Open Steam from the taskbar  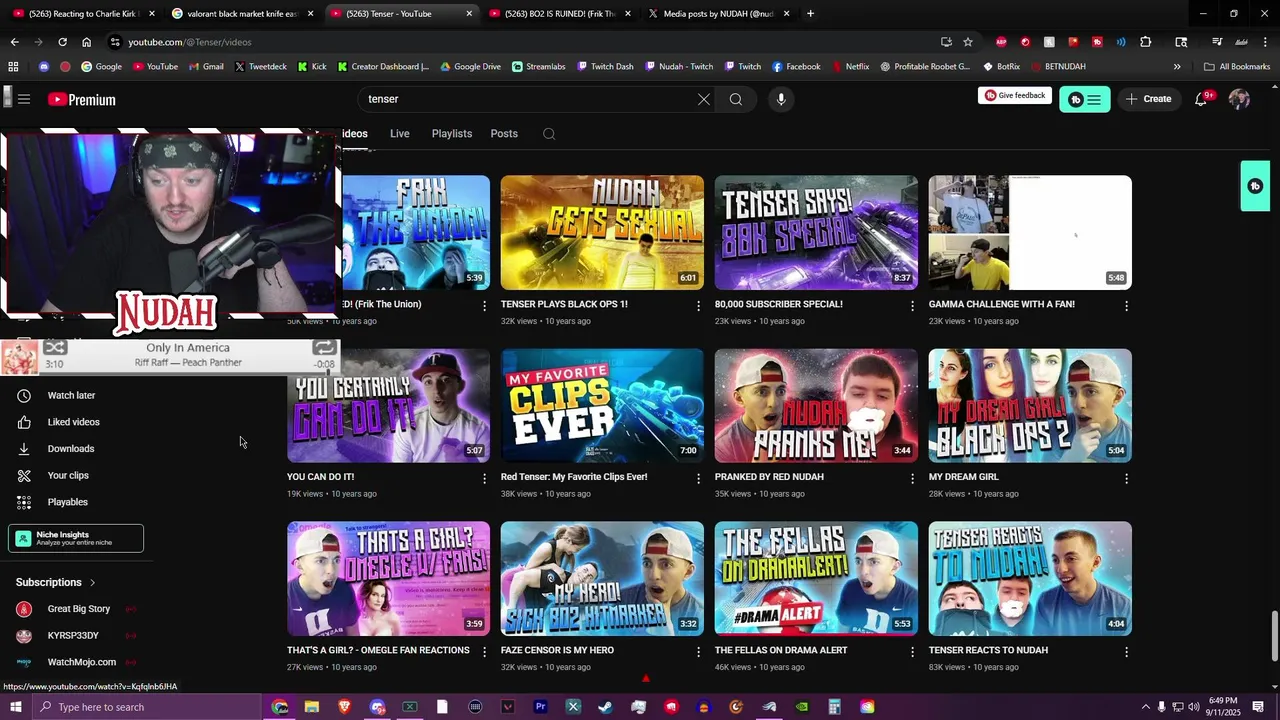tap(605, 707)
